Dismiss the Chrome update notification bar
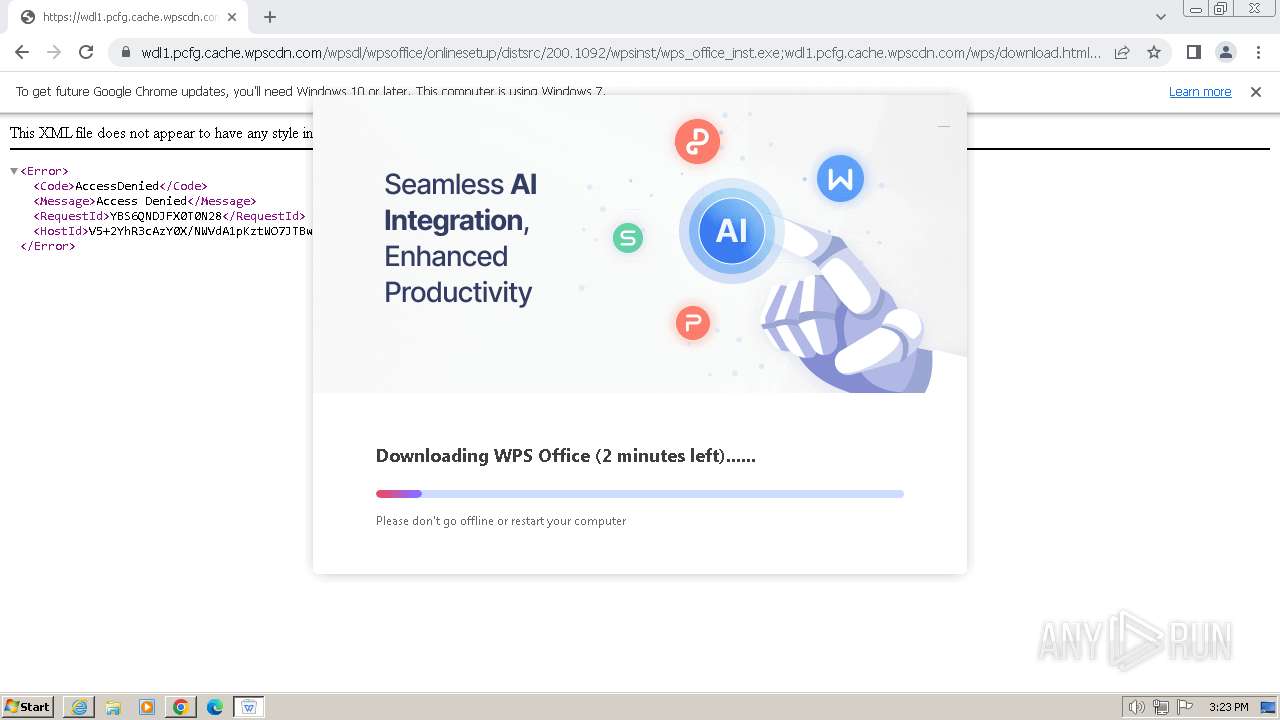The height and width of the screenshot is (720, 1280). tap(1256, 92)
